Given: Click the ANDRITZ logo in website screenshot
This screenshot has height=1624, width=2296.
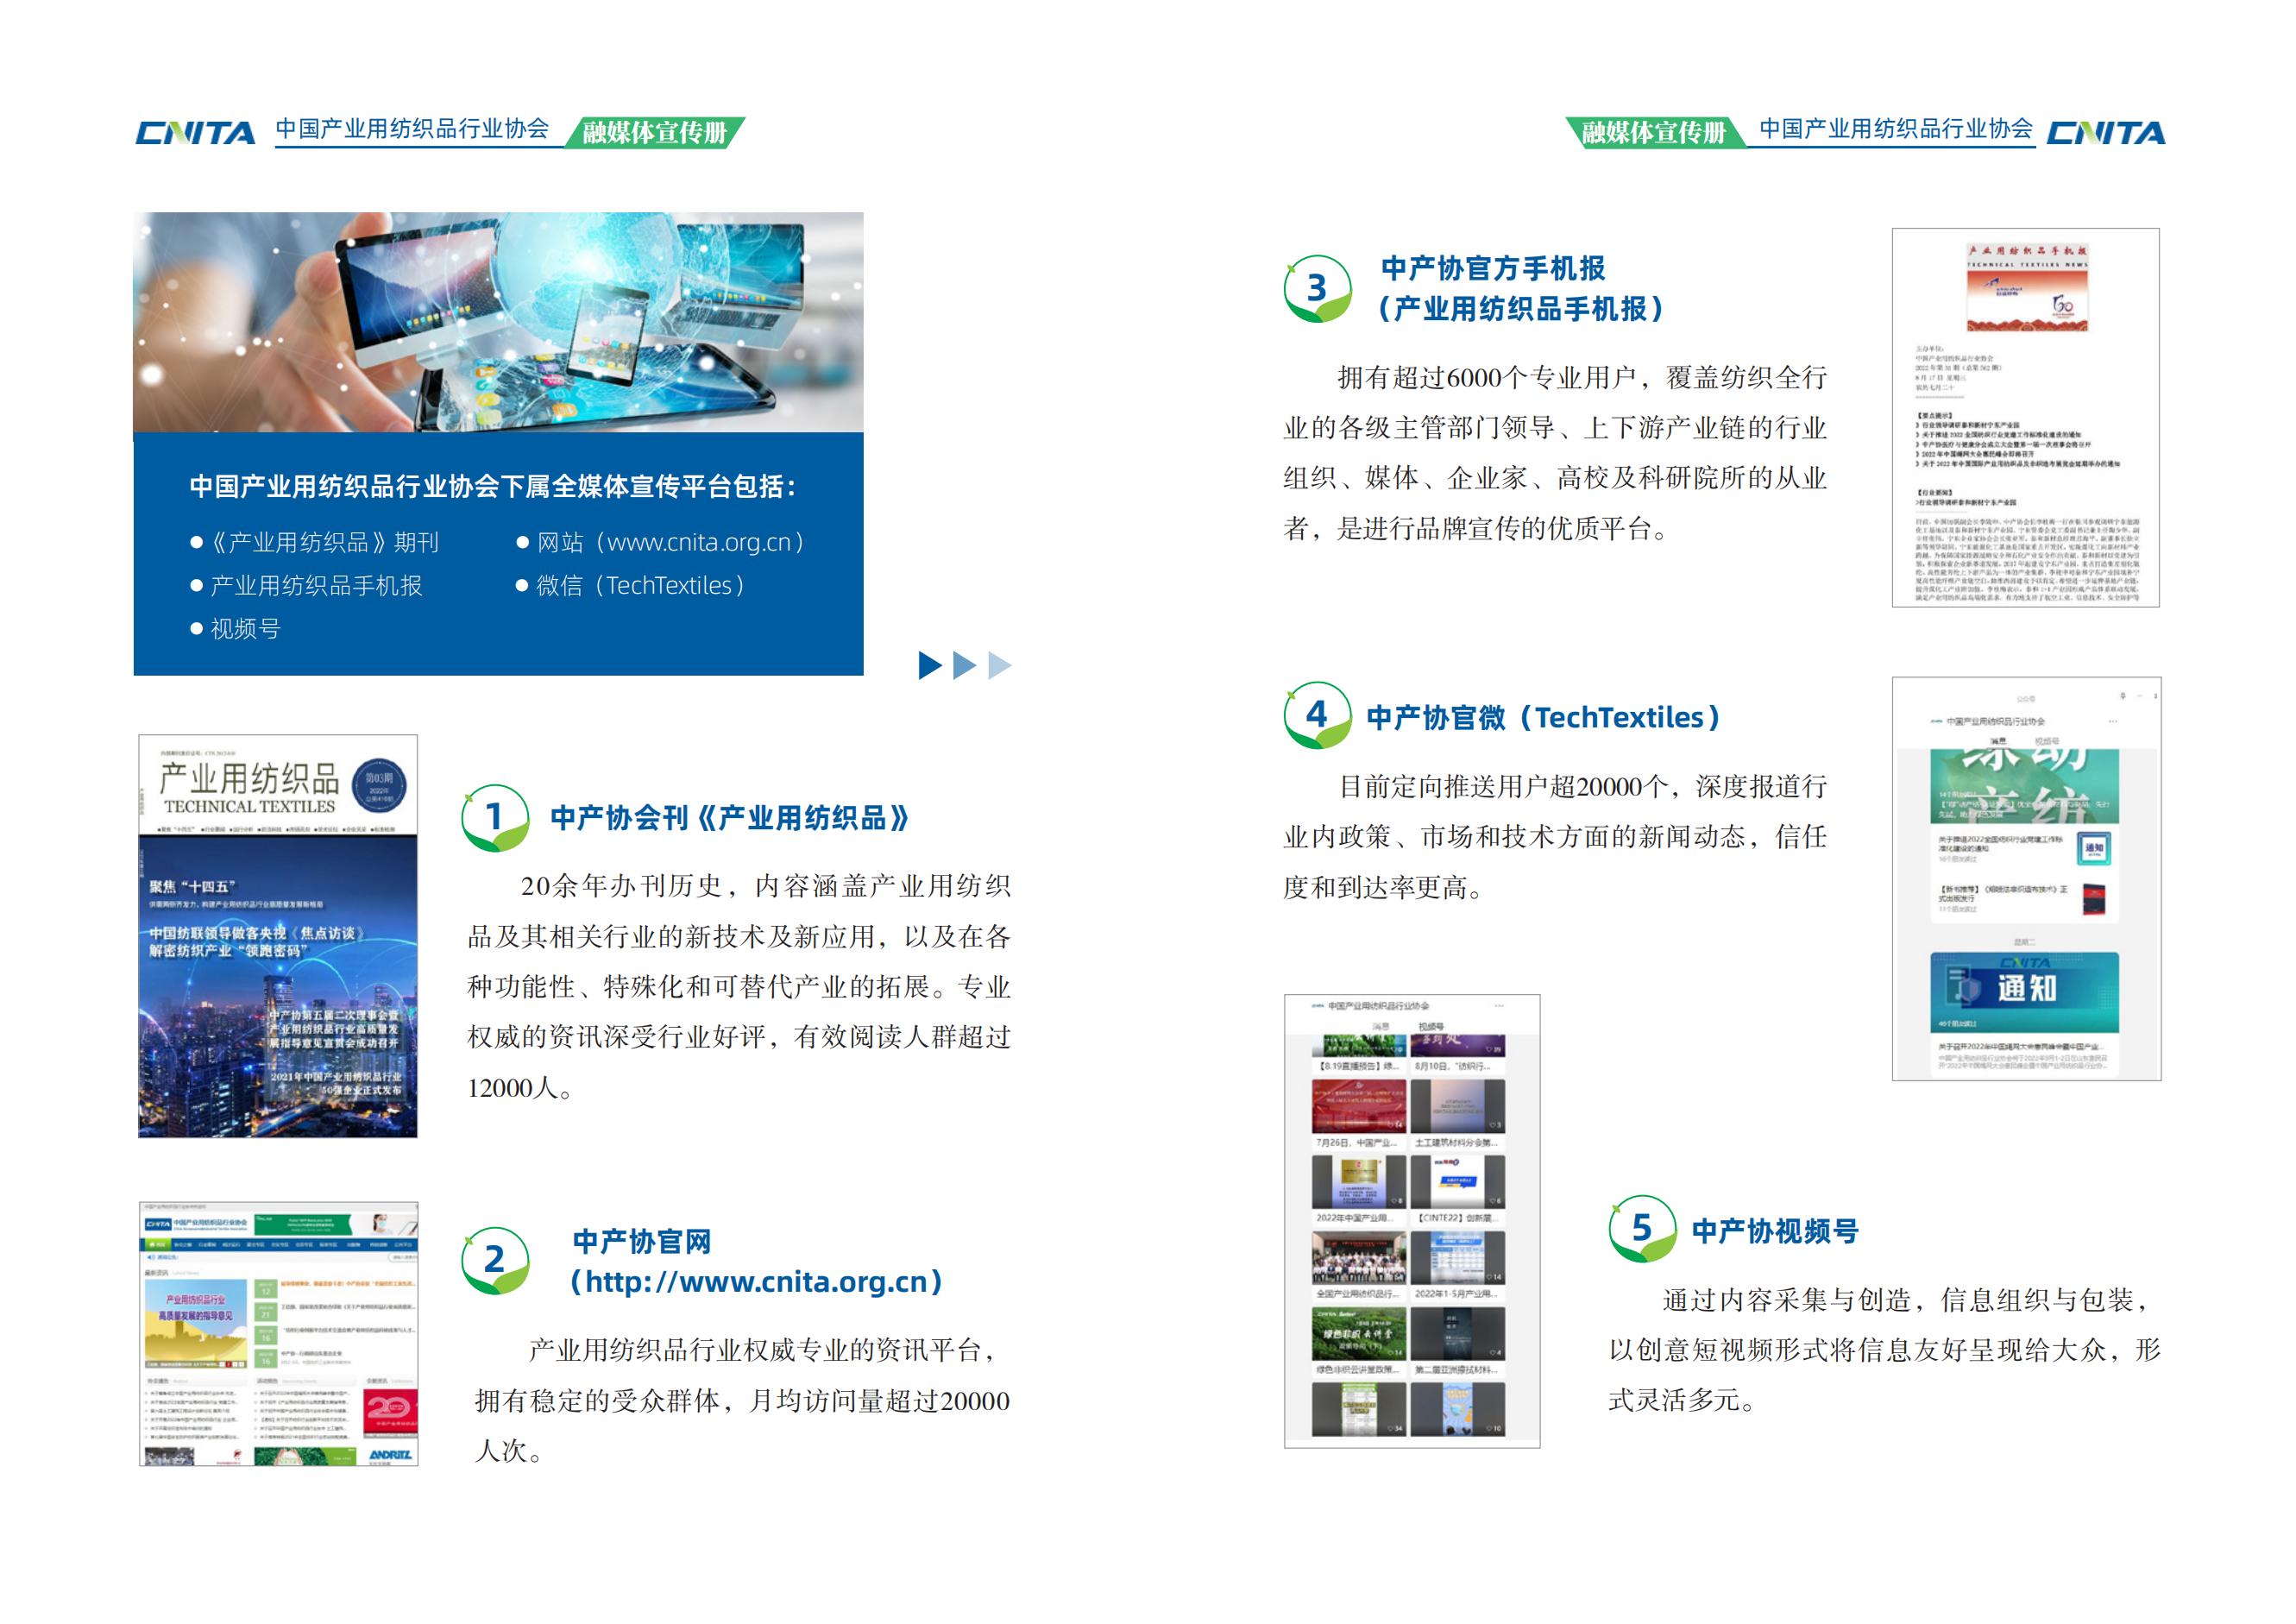Looking at the screenshot, I should 390,1455.
